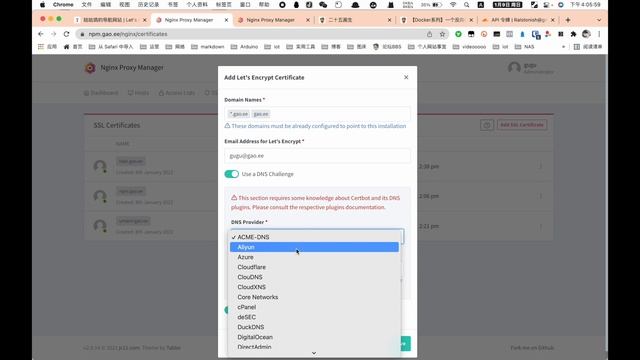Open the Apple menu

[x=42, y=5]
